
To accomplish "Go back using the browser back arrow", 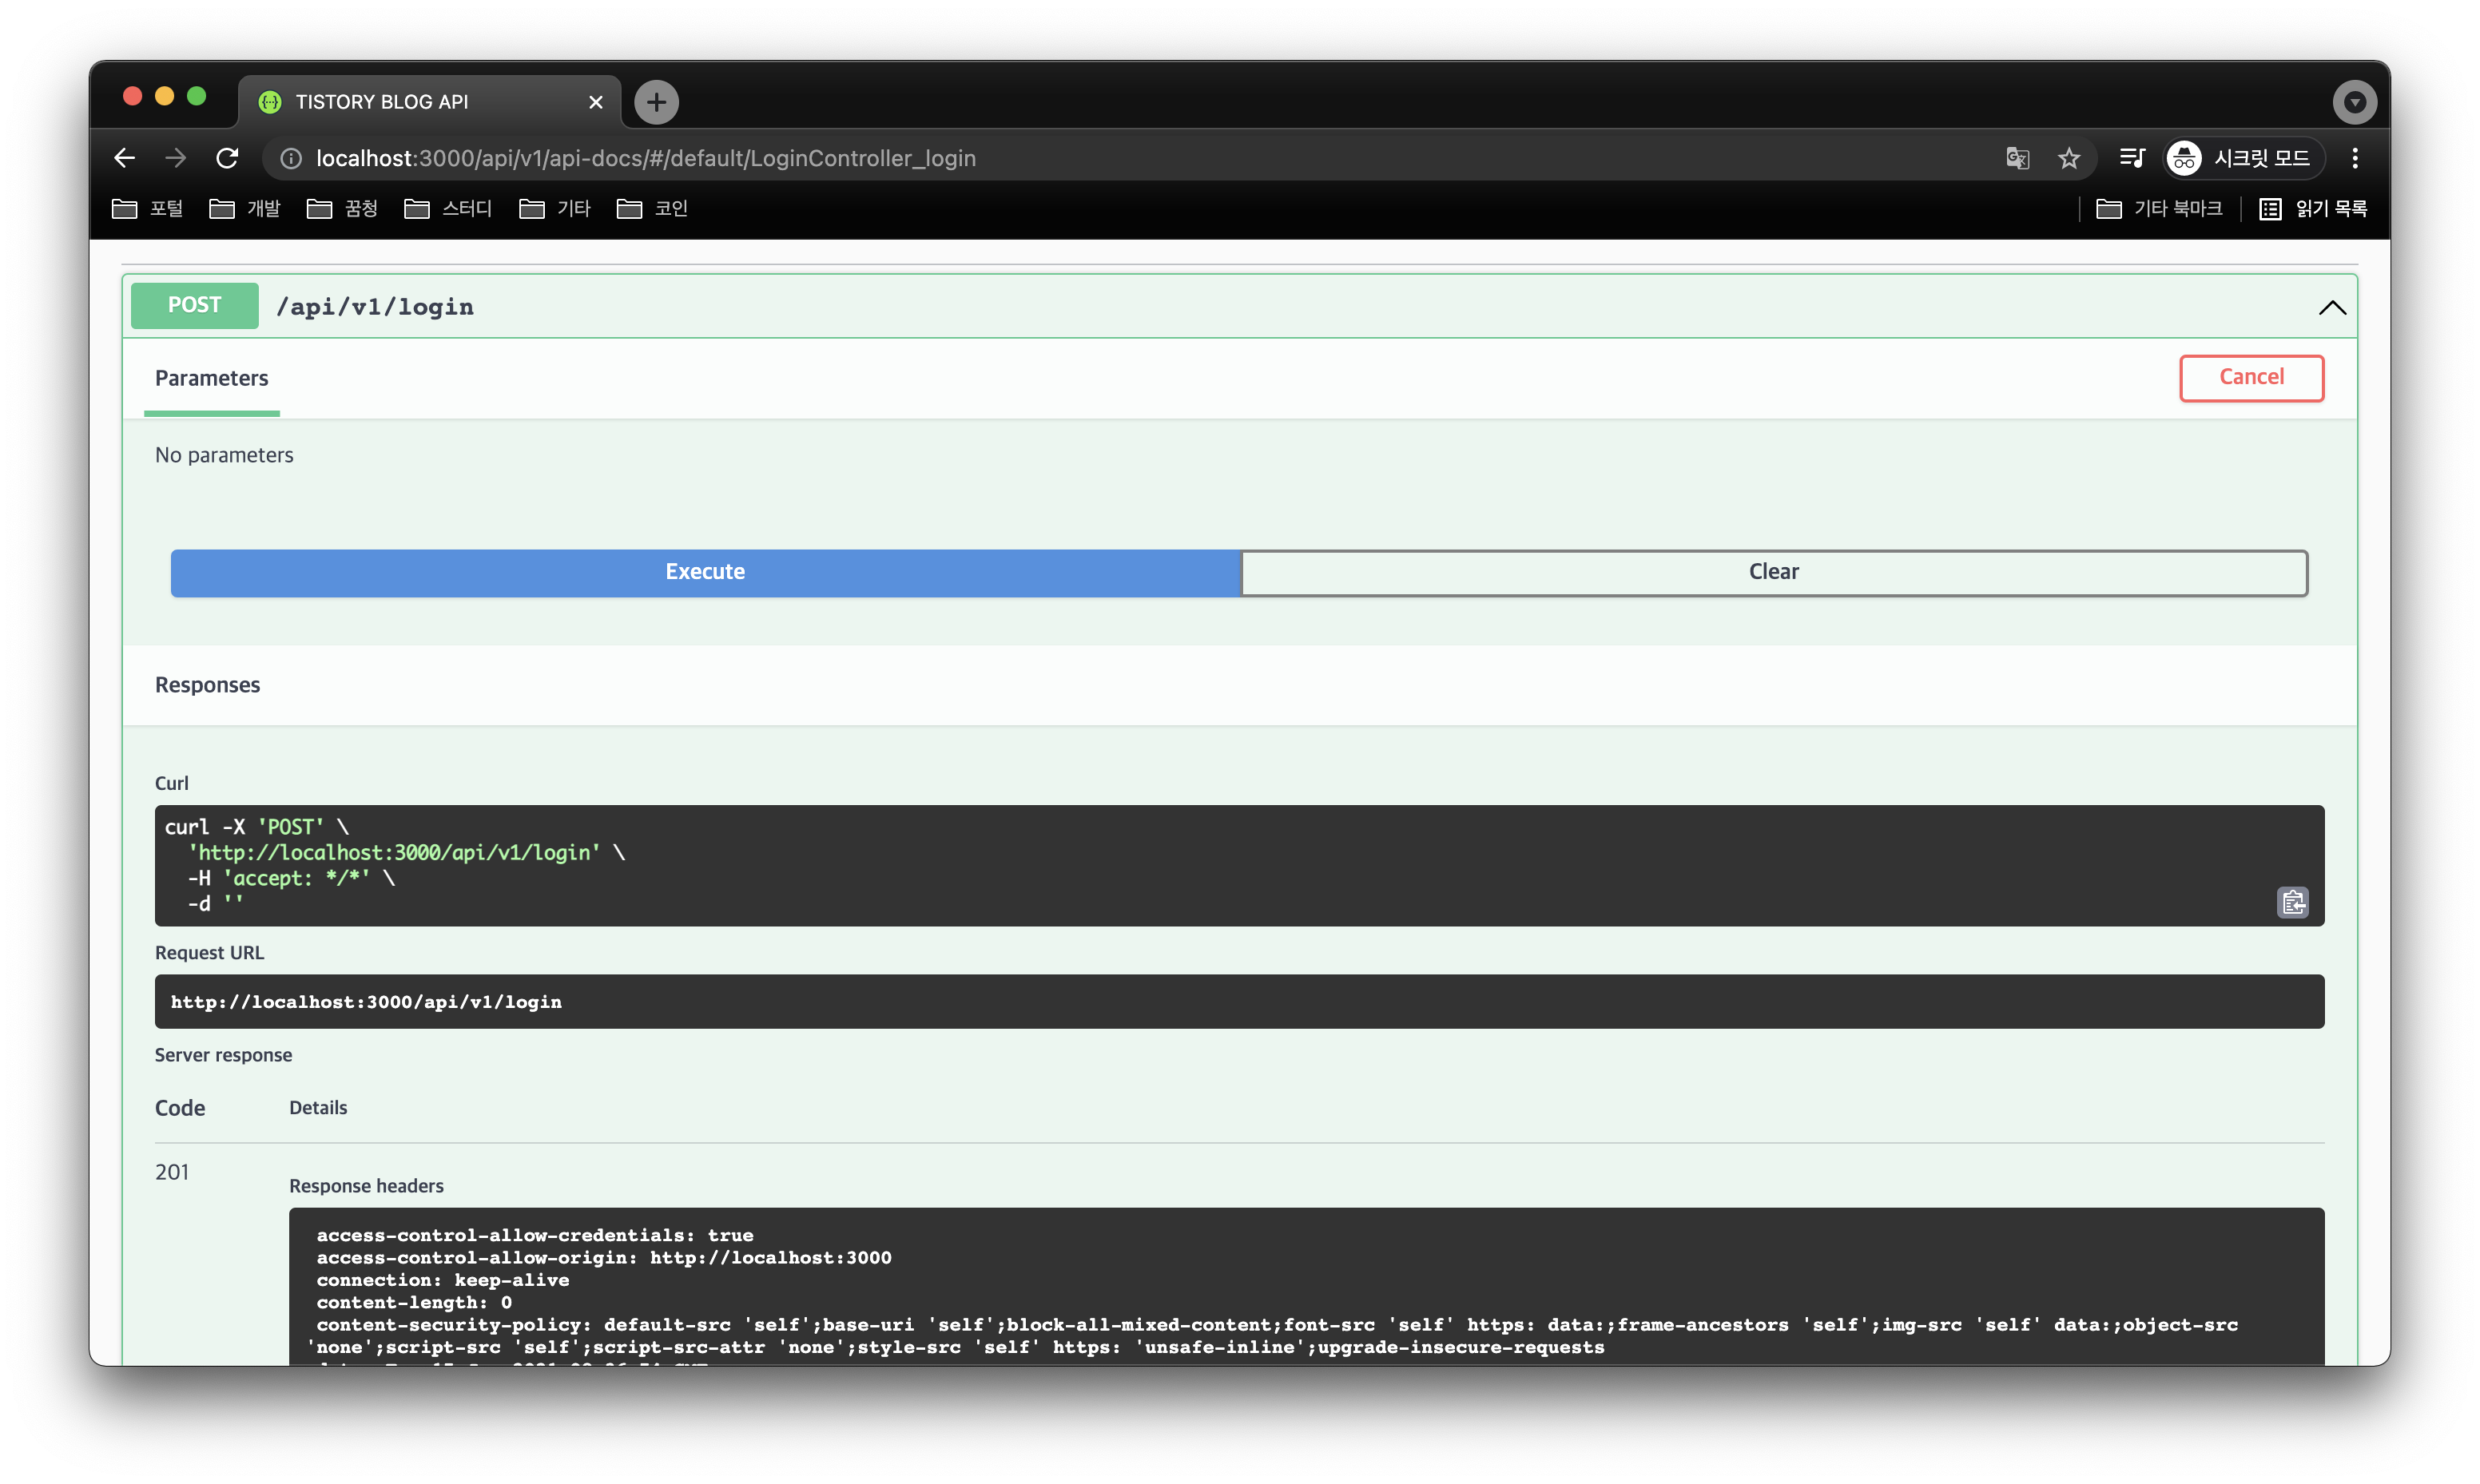I will coord(124,158).
